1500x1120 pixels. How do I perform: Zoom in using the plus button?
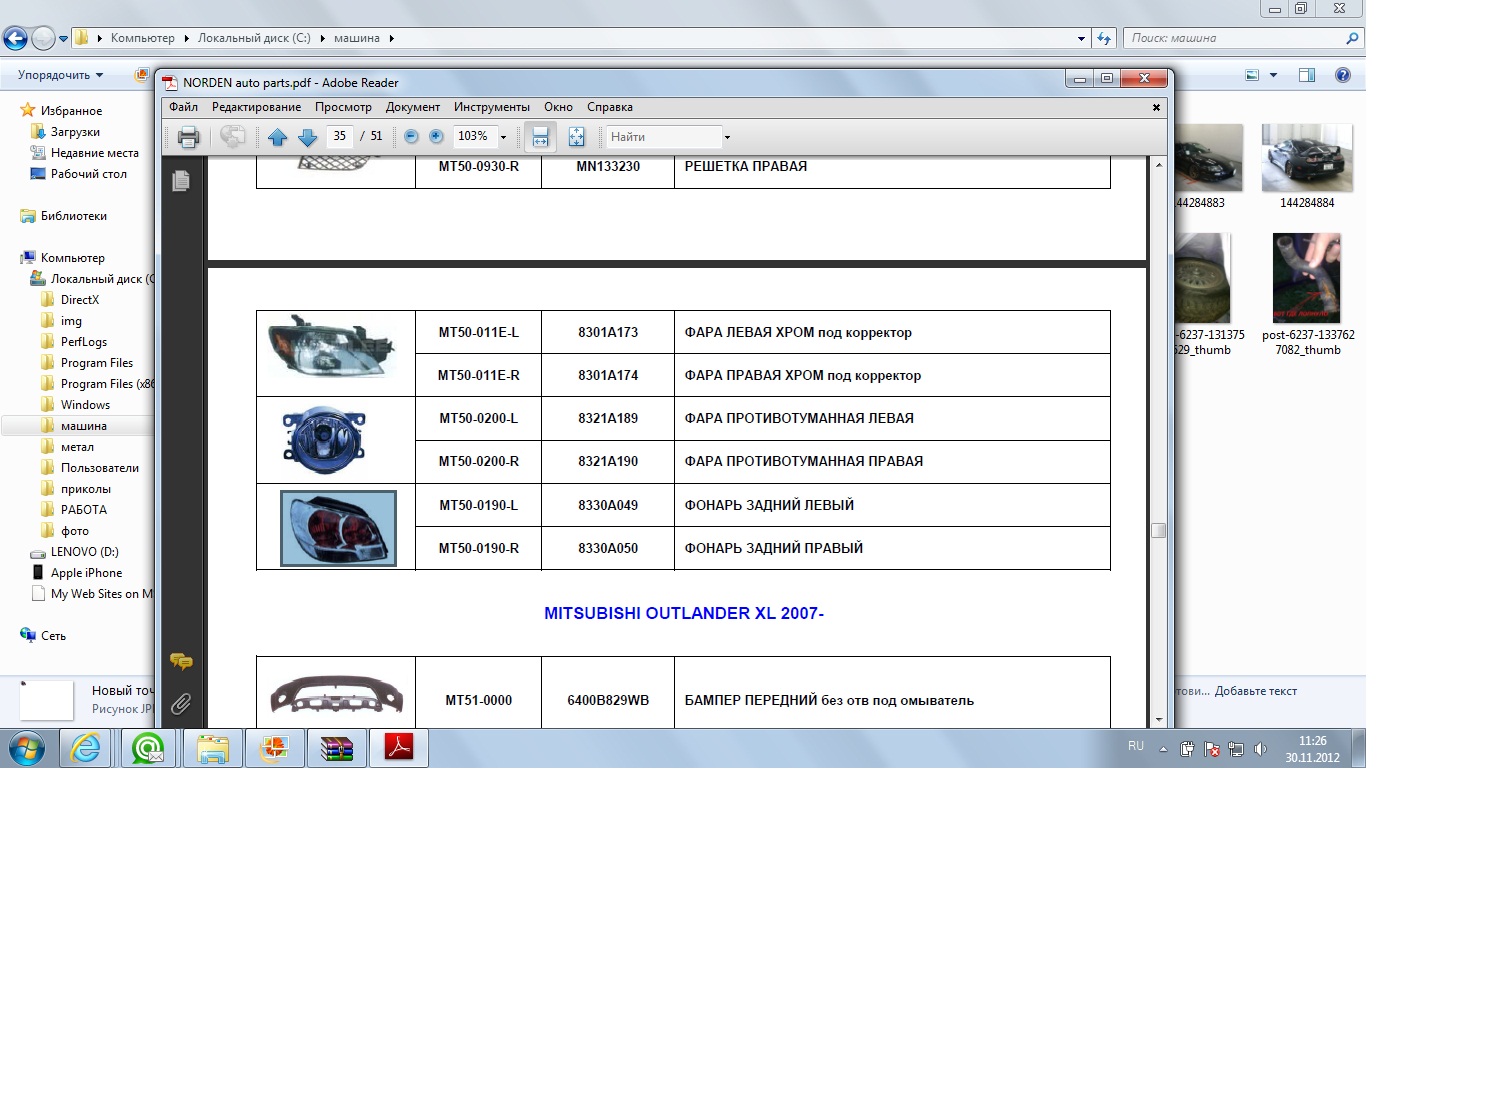click(x=436, y=137)
